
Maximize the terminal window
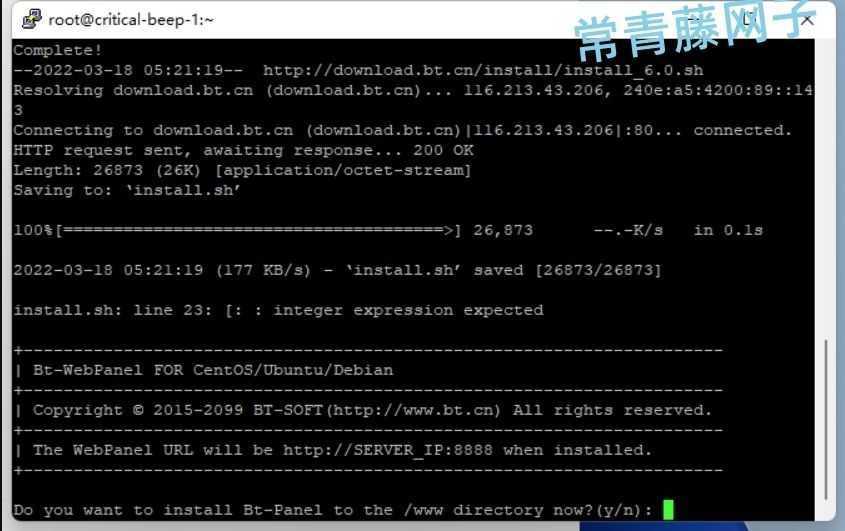[749, 20]
